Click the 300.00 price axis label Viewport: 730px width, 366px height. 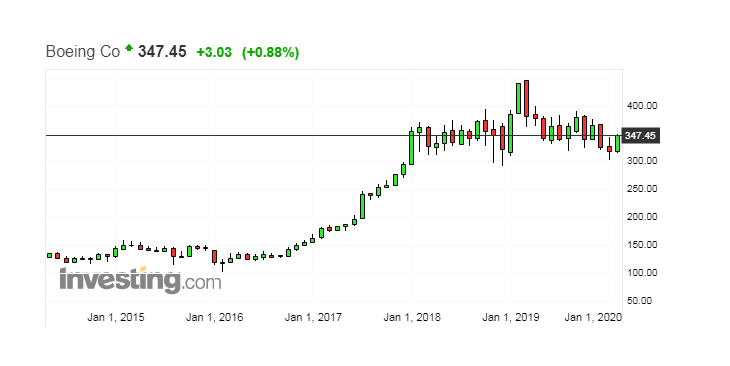point(642,161)
